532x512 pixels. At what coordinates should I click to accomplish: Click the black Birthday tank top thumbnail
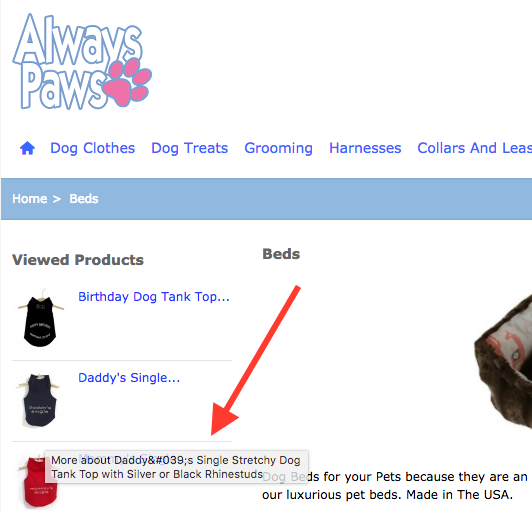pyautogui.click(x=40, y=318)
